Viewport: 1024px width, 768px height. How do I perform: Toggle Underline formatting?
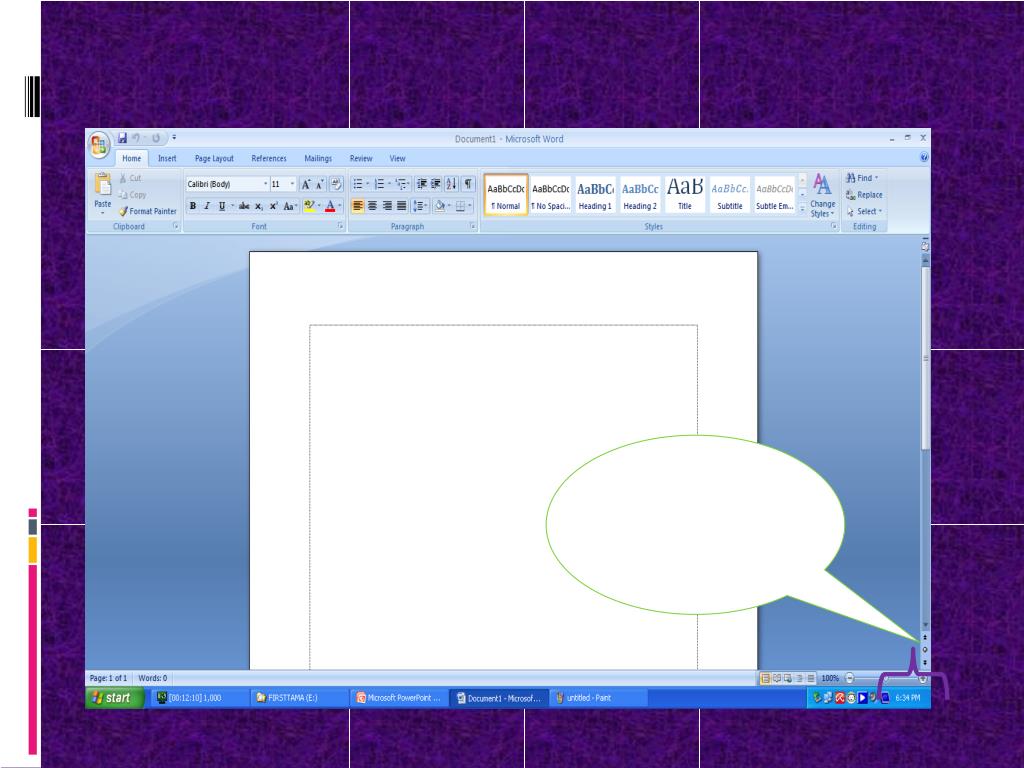222,206
